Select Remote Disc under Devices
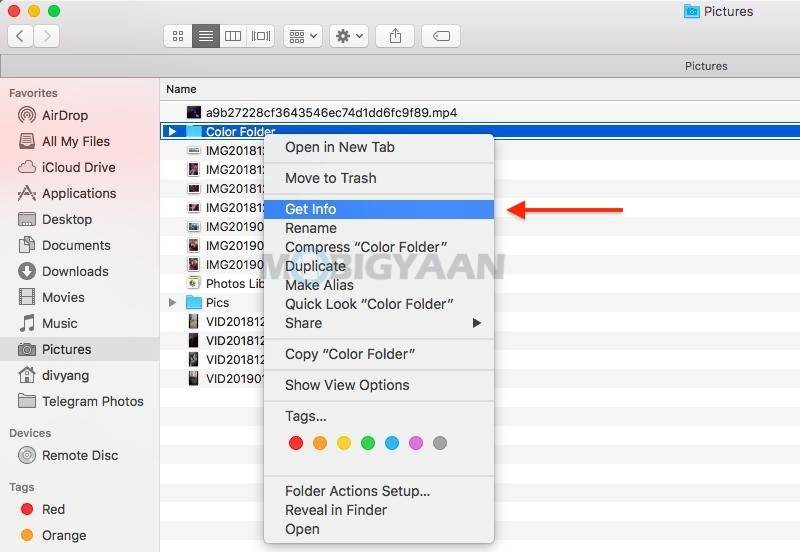Image resolution: width=800 pixels, height=552 pixels. click(x=80, y=455)
